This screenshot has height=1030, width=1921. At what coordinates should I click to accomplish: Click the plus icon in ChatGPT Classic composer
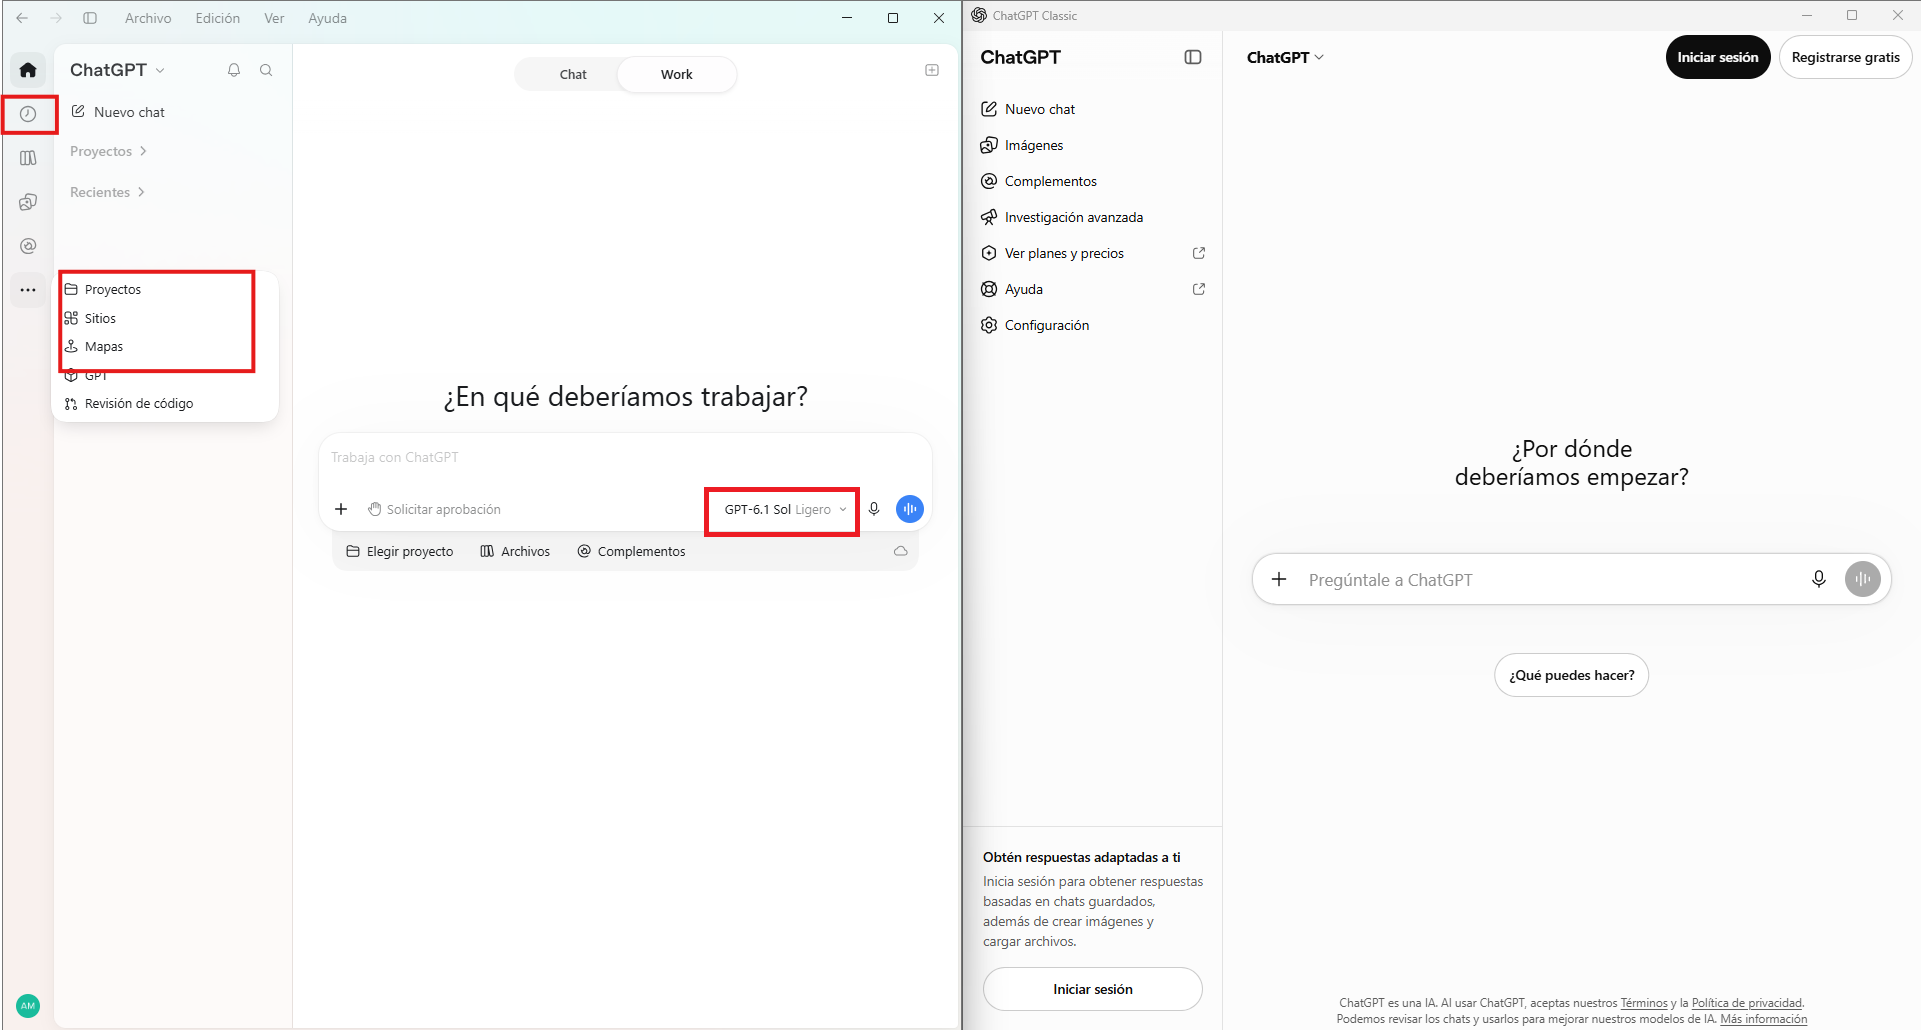[x=1279, y=579]
